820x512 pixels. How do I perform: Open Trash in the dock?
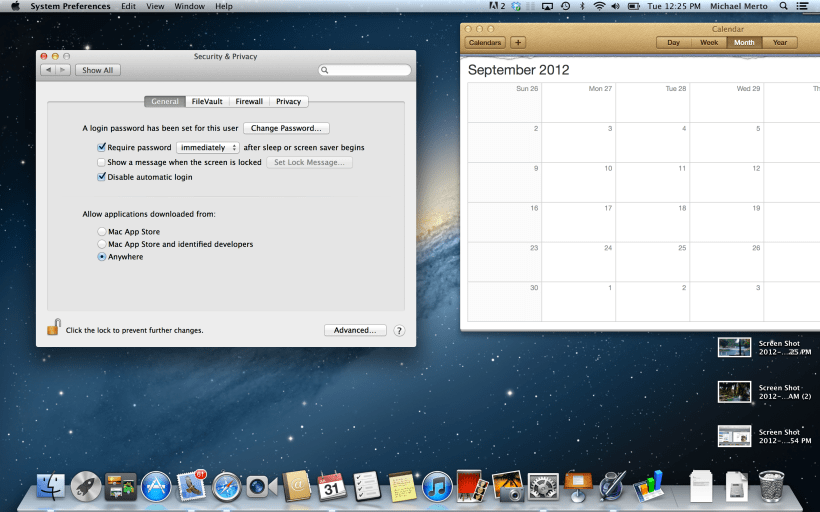tap(771, 485)
